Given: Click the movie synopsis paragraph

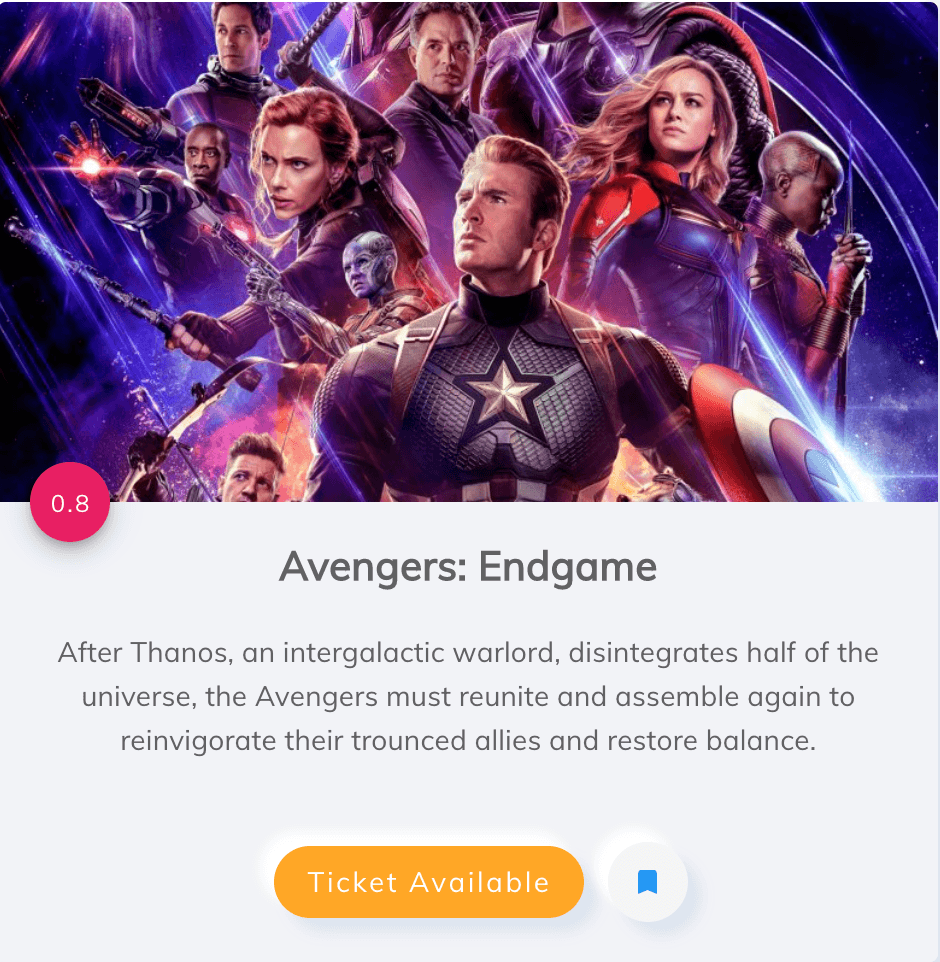Looking at the screenshot, I should [x=468, y=696].
